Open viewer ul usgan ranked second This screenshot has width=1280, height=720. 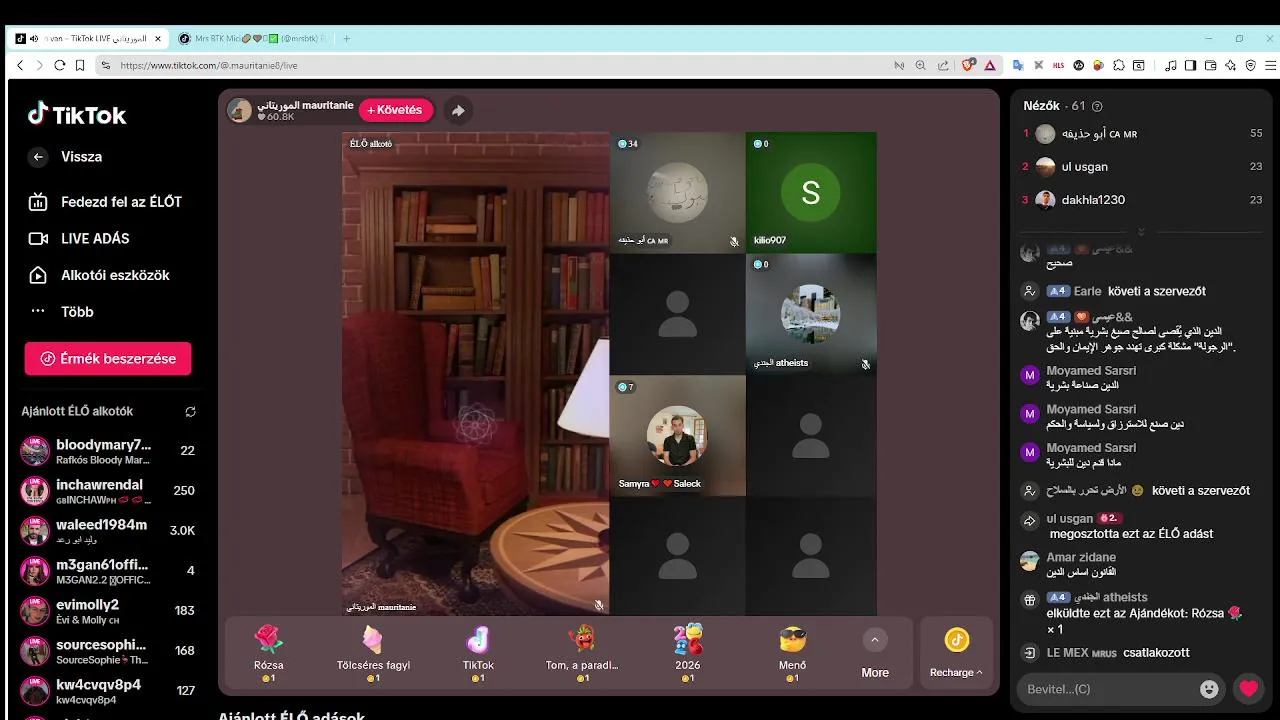[1142, 167]
